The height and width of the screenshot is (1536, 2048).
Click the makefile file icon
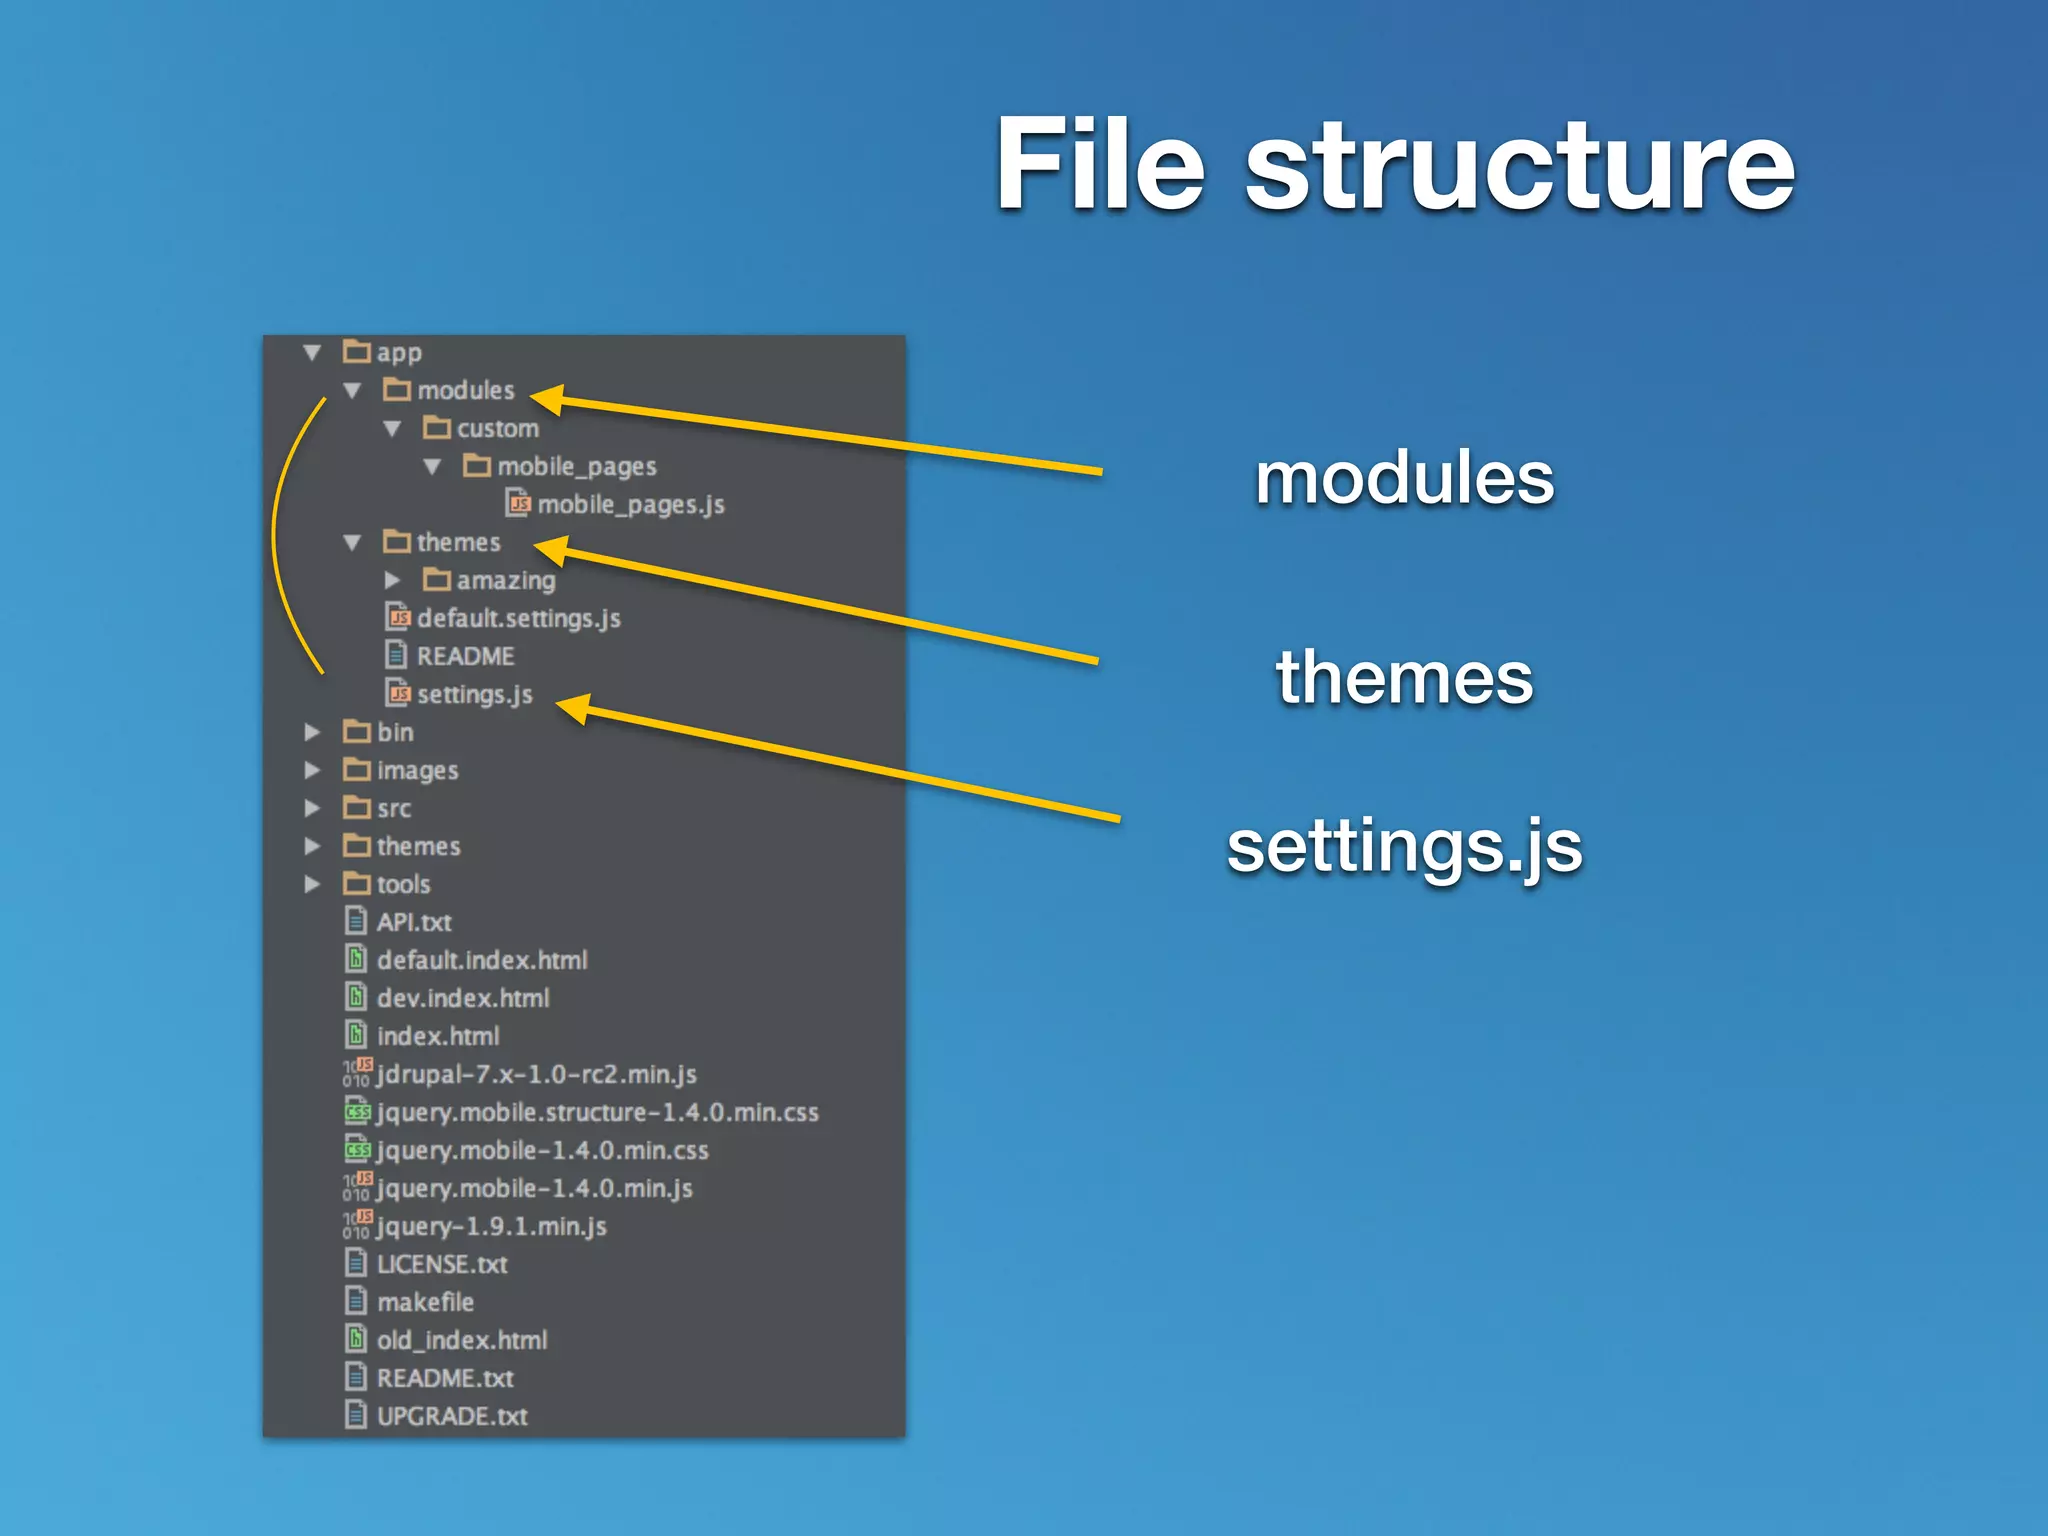[x=356, y=1300]
